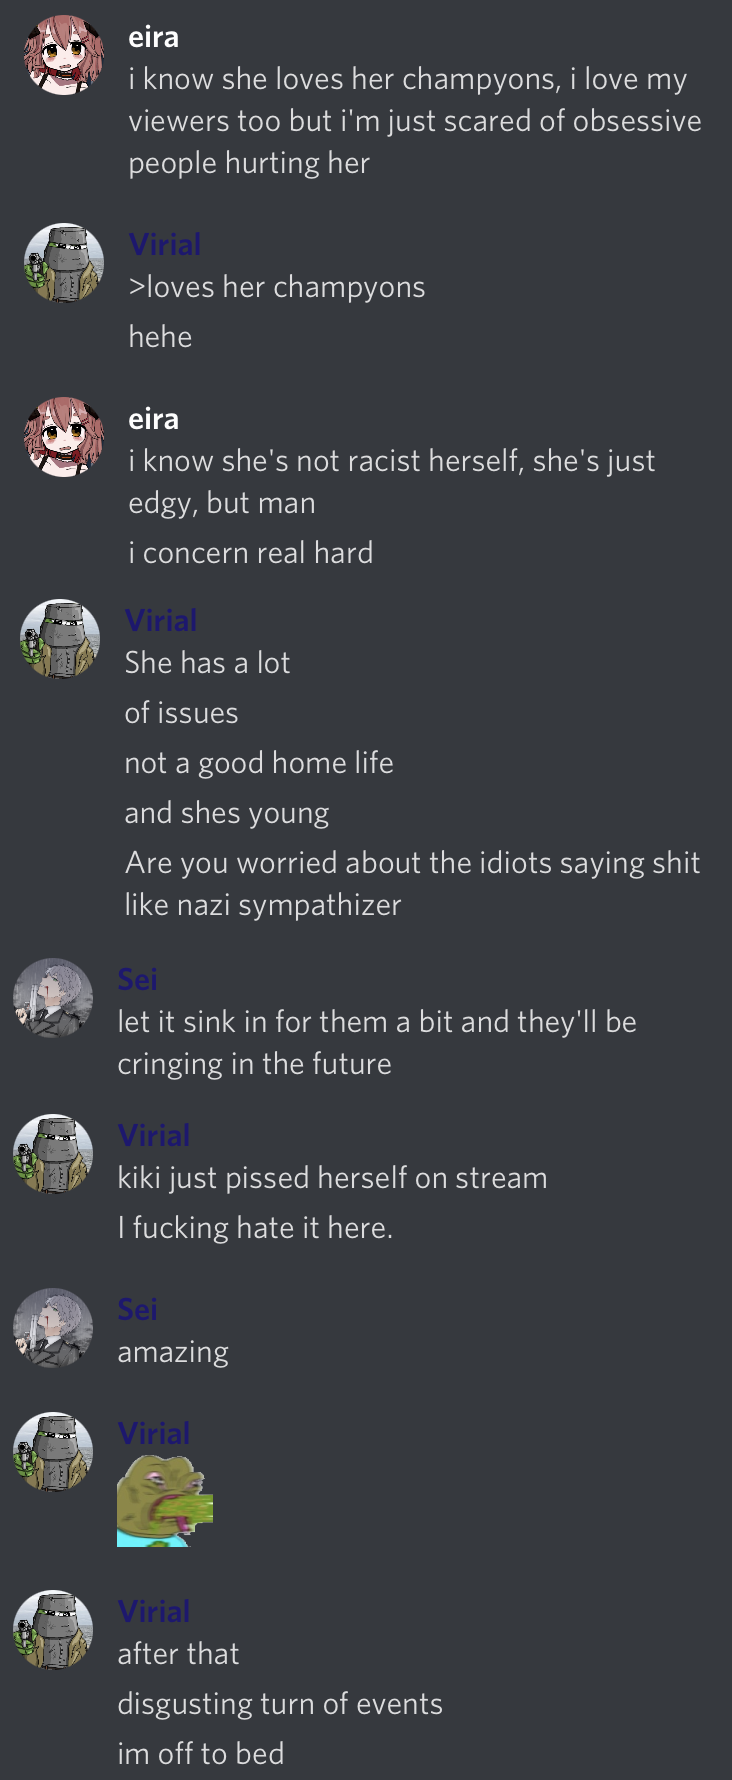Open Virial's avatar beside "after that"
Viewport: 732px width, 1780px height.
(x=53, y=1630)
